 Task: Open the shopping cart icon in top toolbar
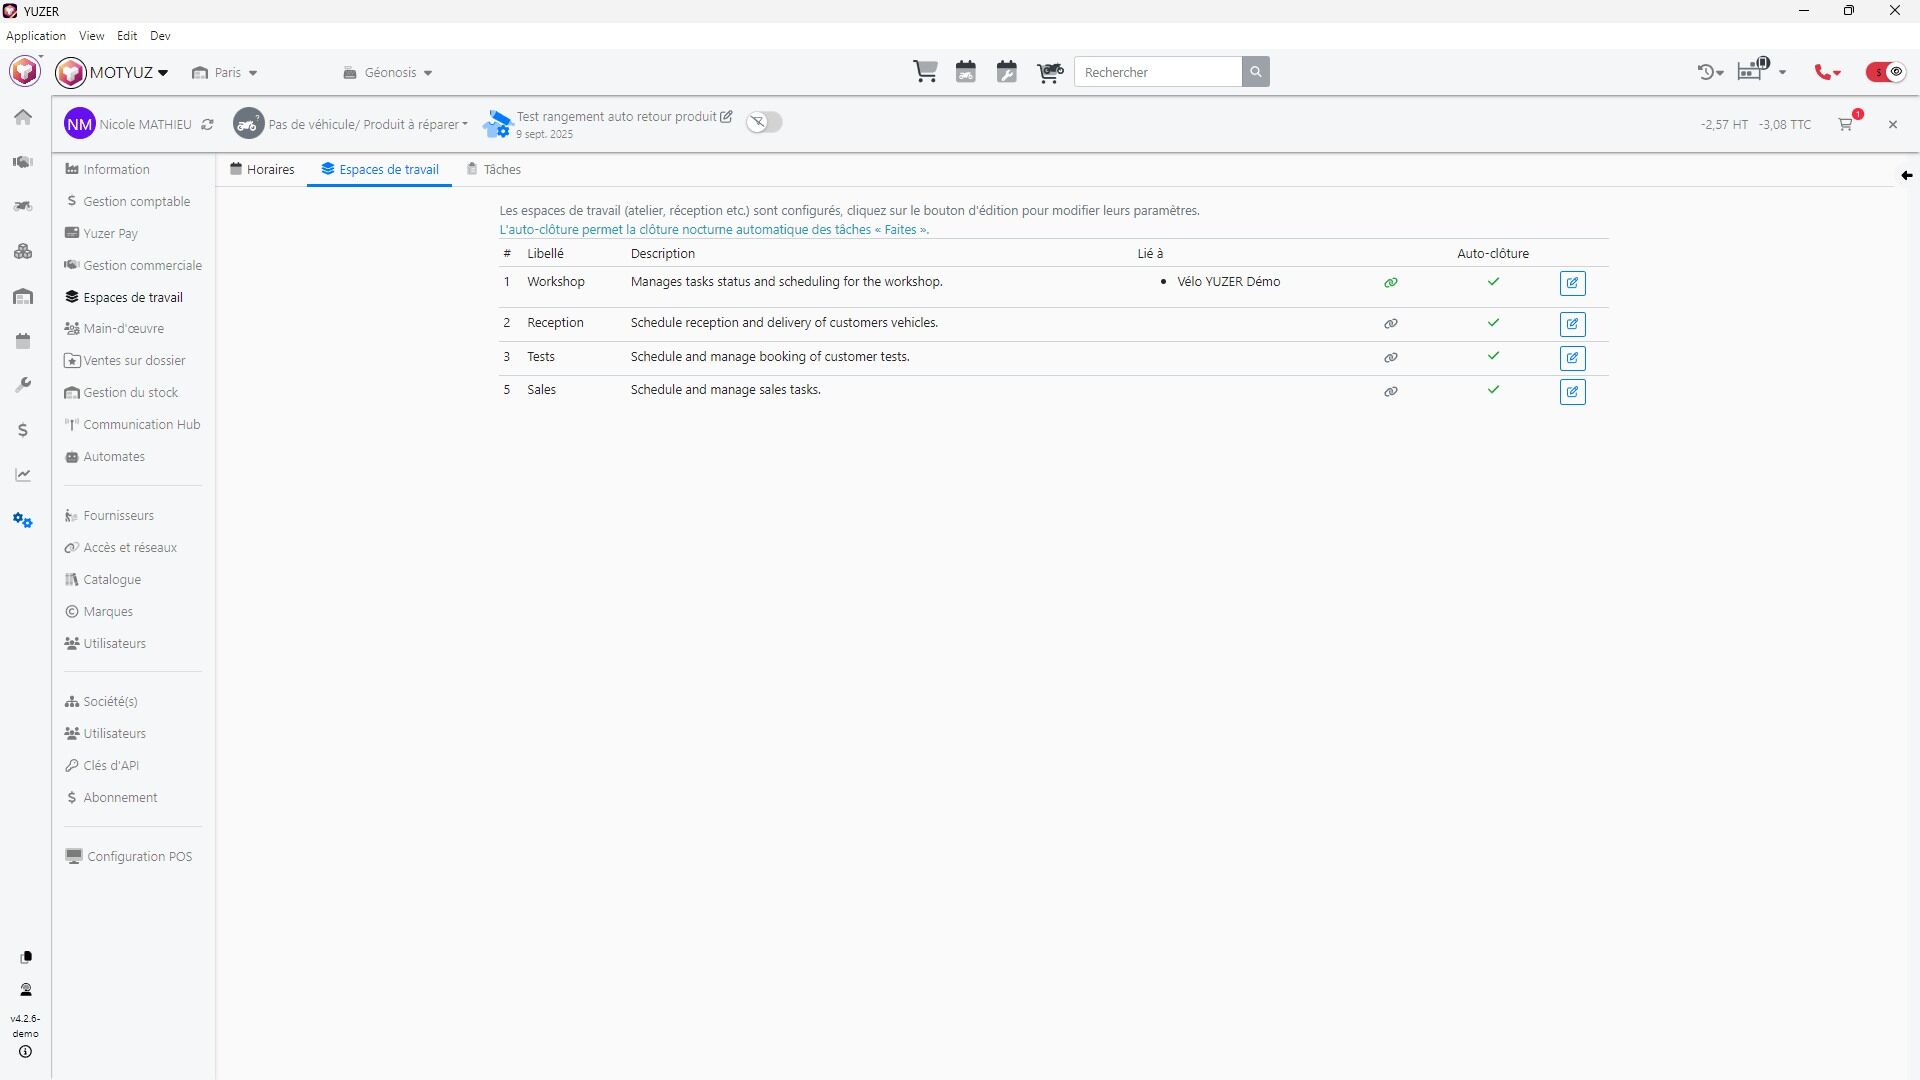[925, 72]
